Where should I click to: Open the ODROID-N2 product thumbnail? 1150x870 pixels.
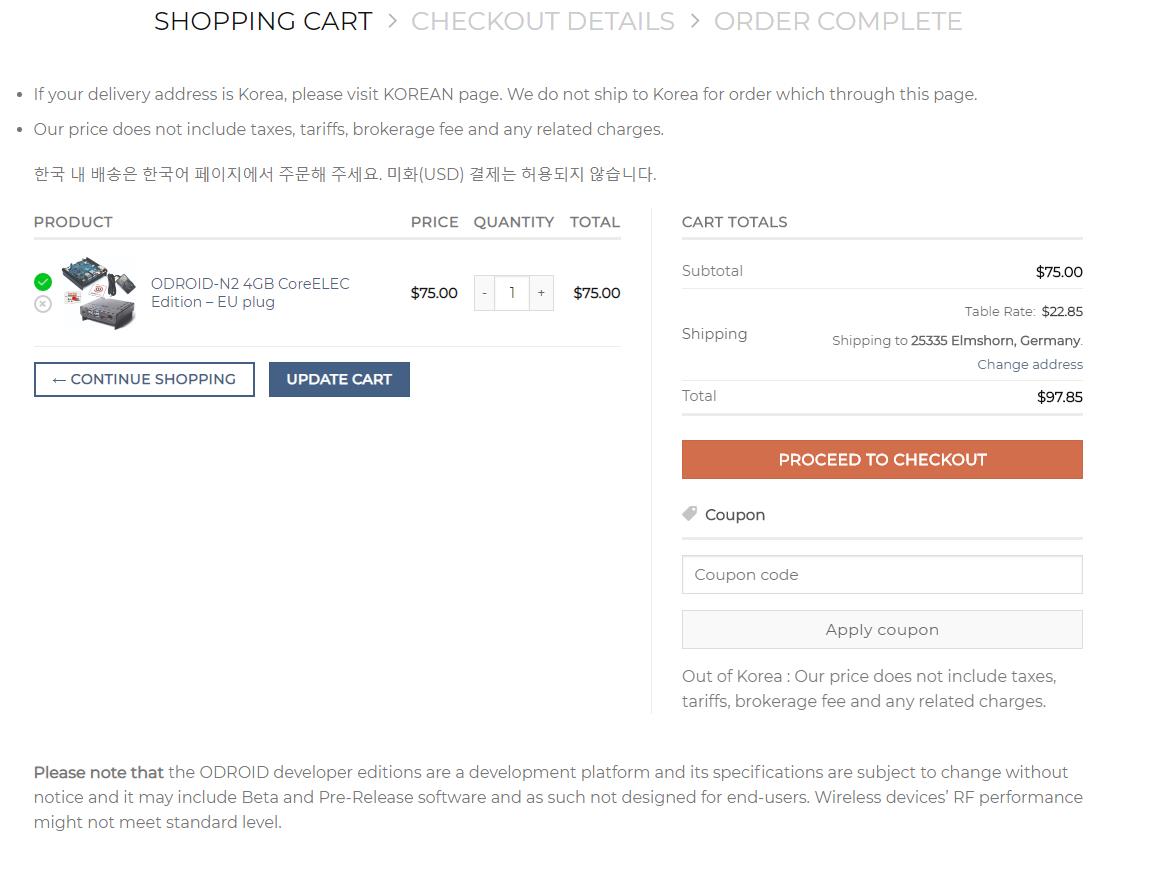[x=99, y=292]
